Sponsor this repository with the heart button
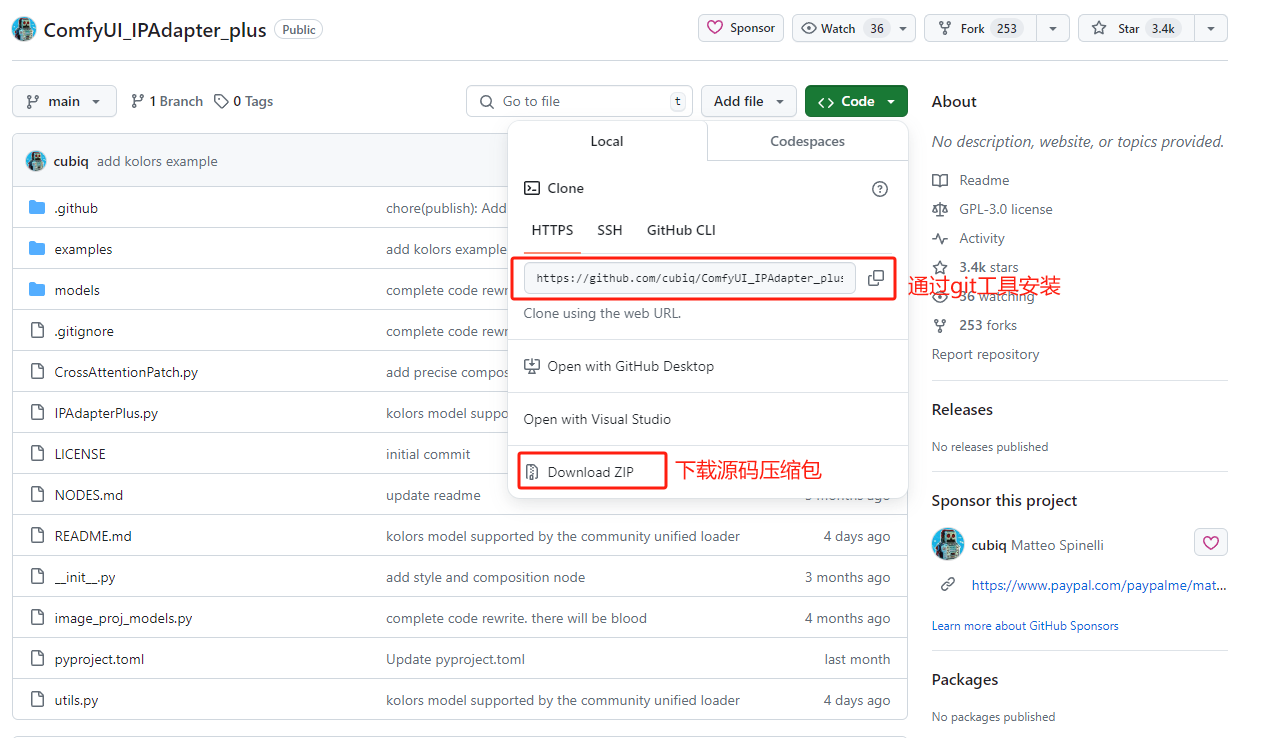This screenshot has width=1266, height=738. 741,28
